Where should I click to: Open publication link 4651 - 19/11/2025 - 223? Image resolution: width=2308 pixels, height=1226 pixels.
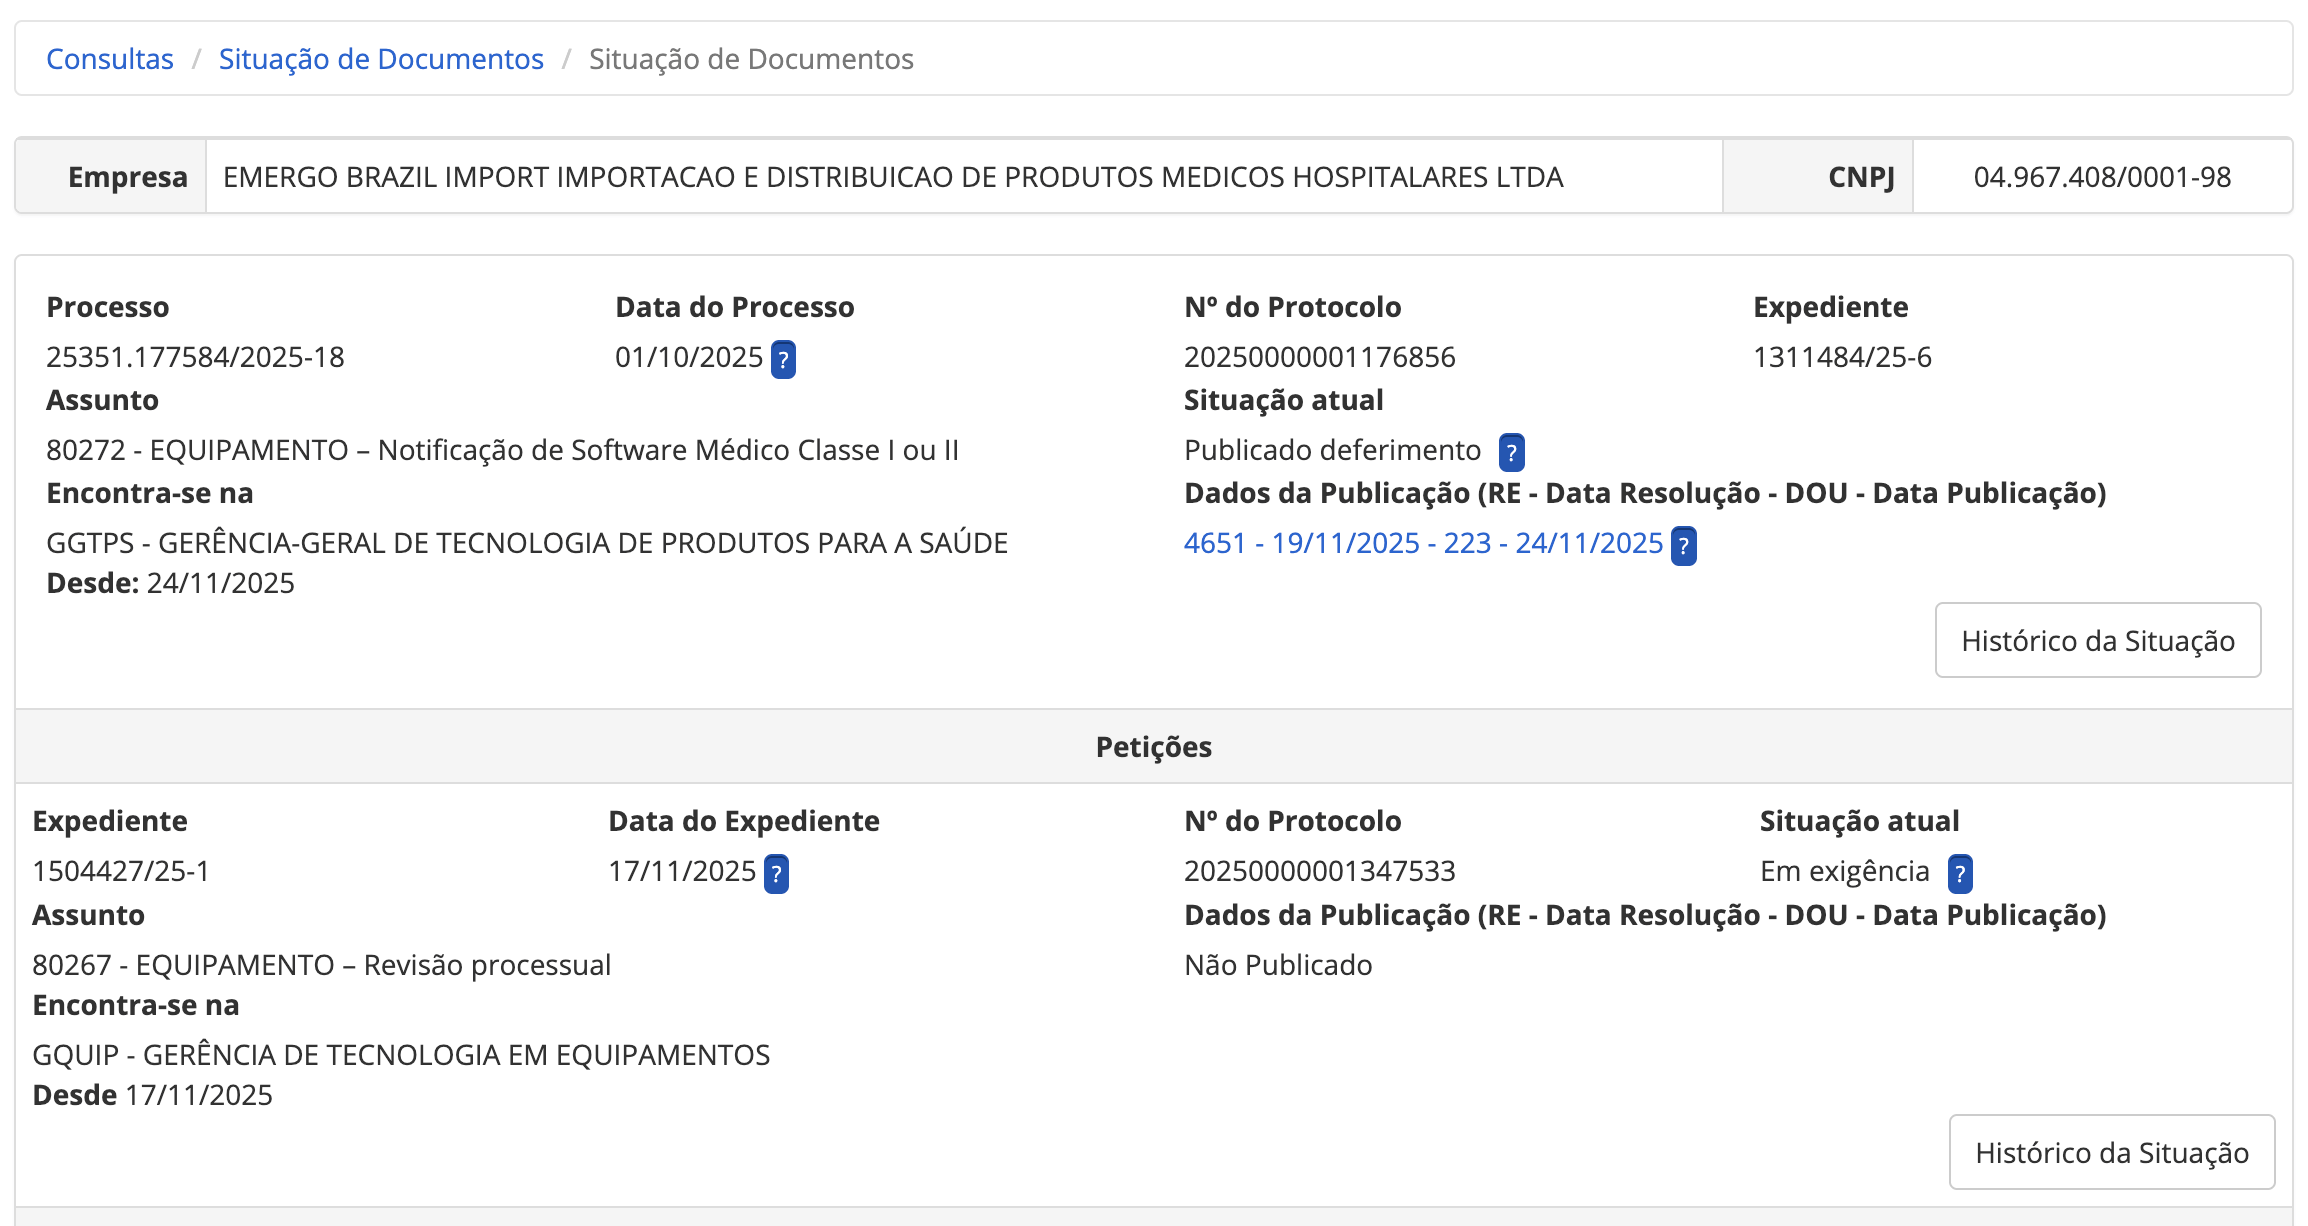pyautogui.click(x=1422, y=543)
